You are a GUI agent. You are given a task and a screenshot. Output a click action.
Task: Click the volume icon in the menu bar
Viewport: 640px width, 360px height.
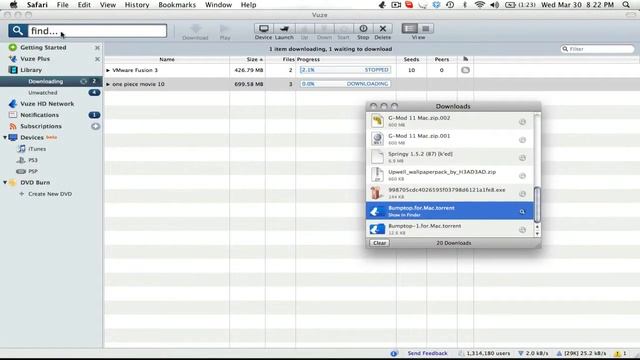[495, 5]
